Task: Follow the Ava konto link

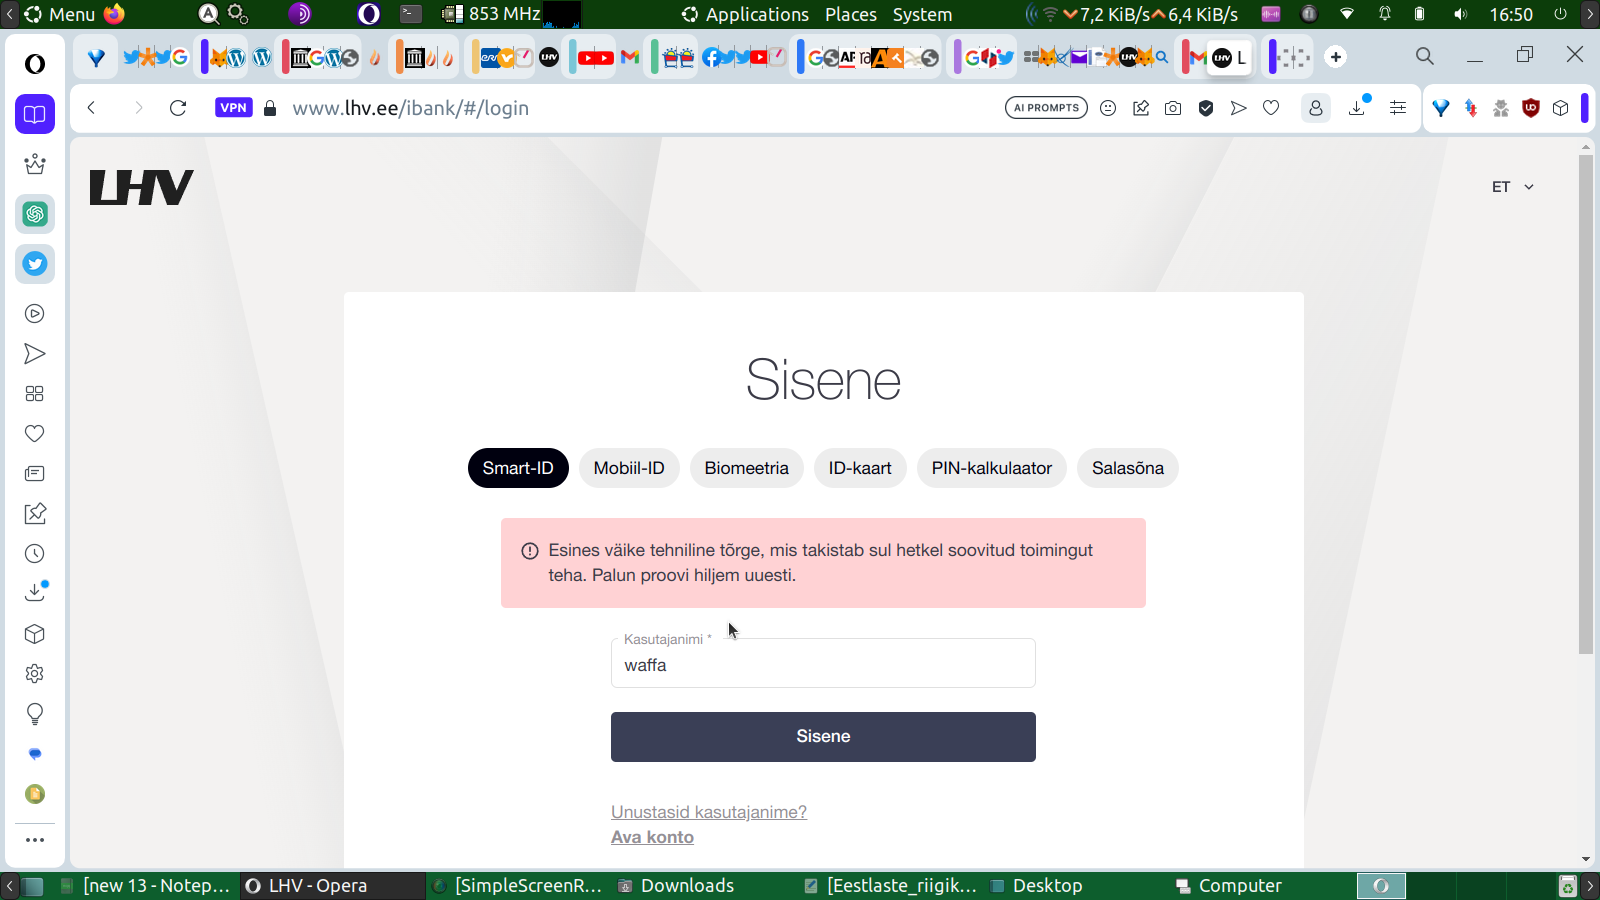Action: [652, 837]
